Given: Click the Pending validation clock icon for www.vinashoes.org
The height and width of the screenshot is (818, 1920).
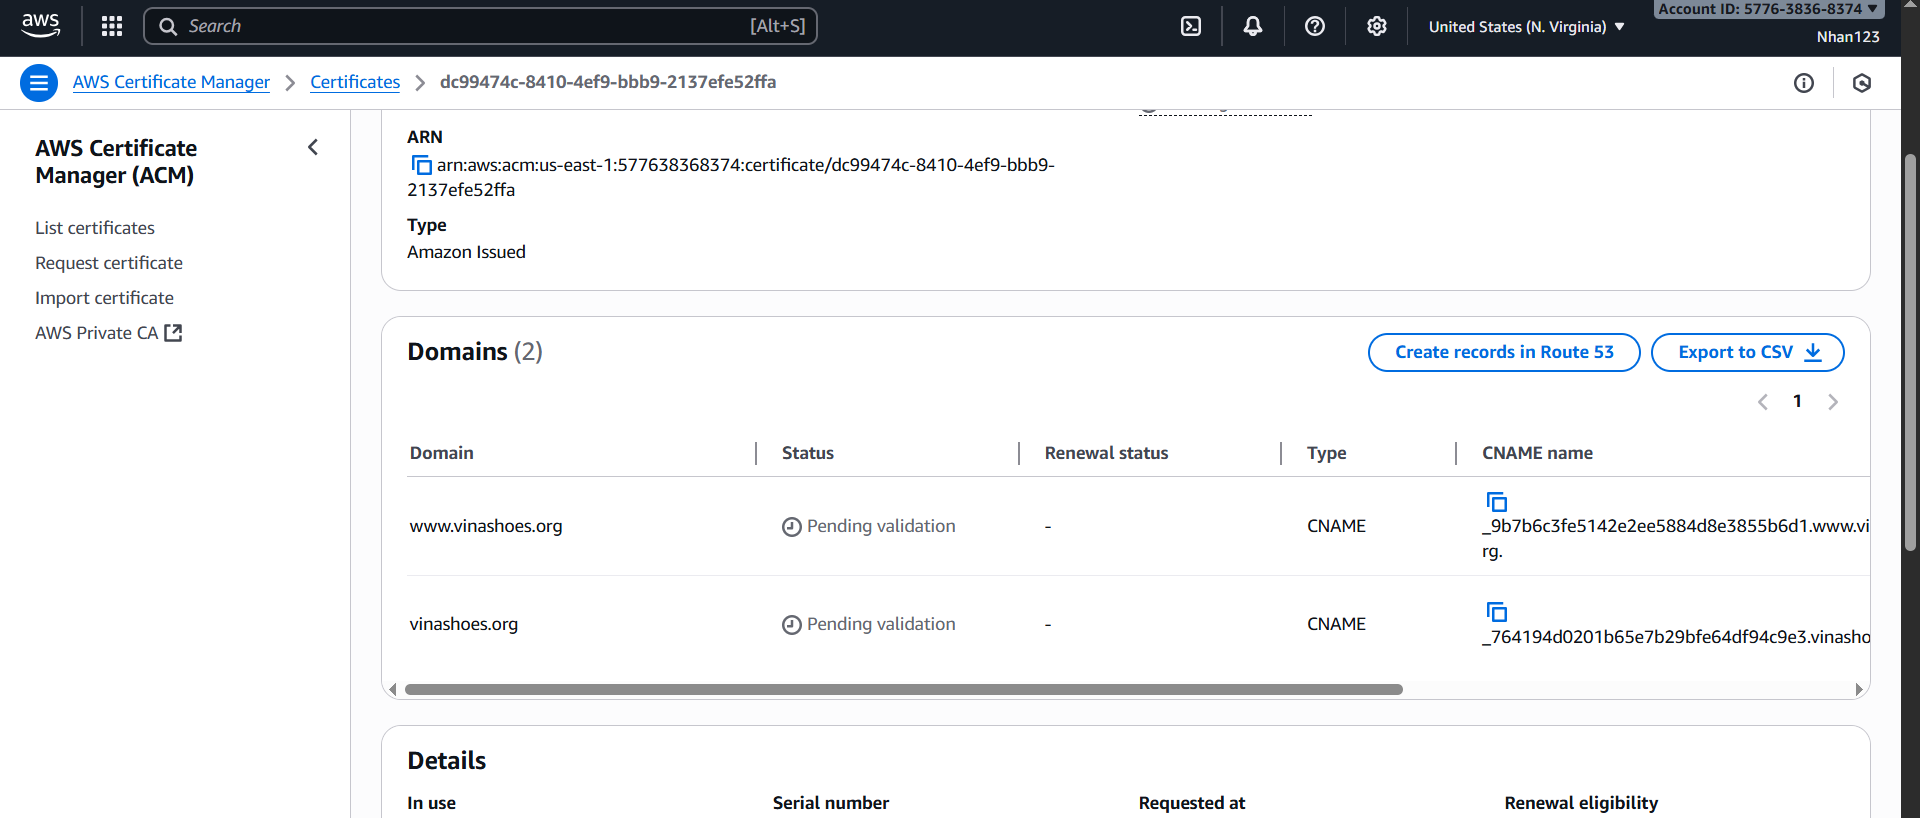Looking at the screenshot, I should point(792,527).
